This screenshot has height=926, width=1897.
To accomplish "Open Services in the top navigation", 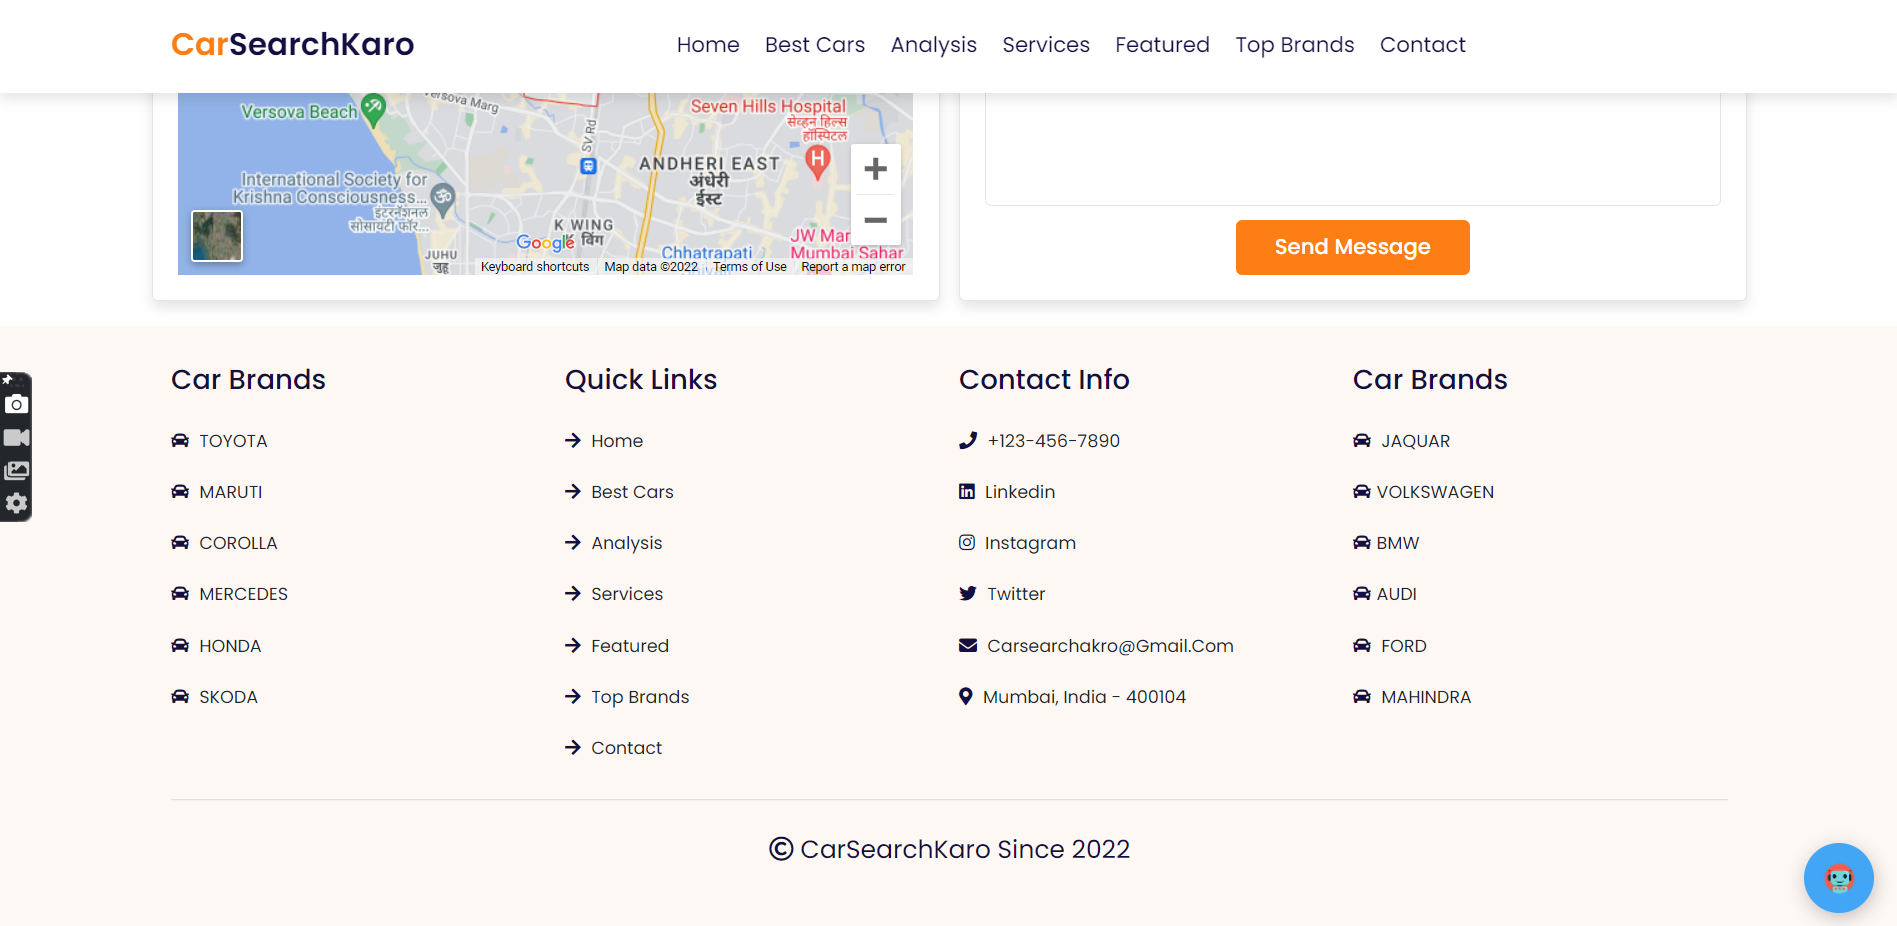I will 1046,45.
